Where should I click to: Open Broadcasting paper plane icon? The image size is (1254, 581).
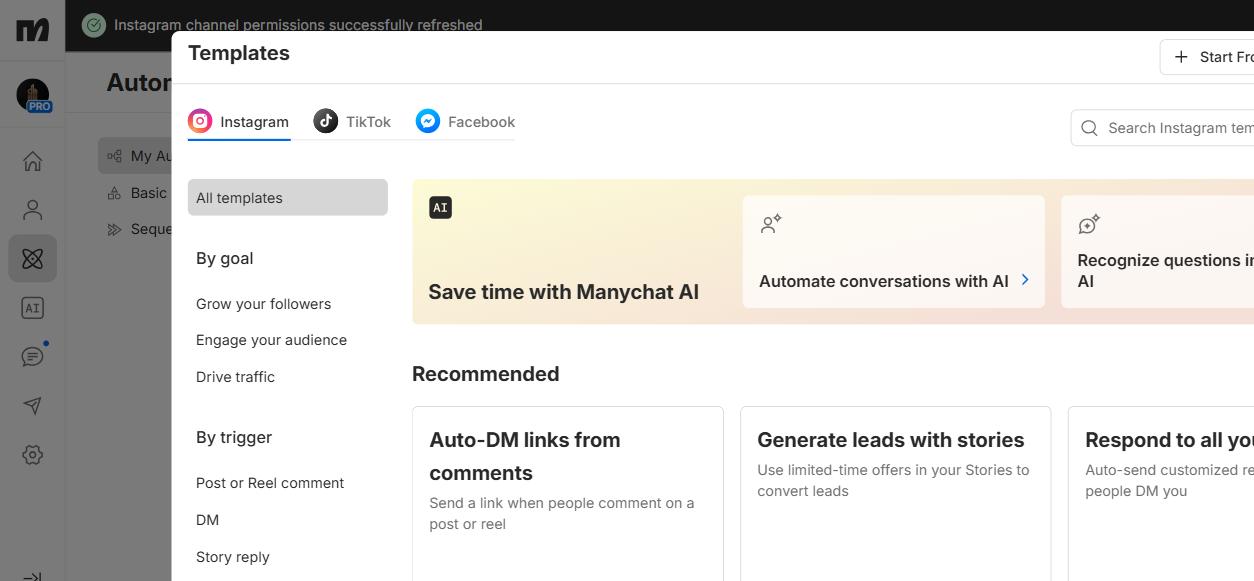(x=32, y=406)
